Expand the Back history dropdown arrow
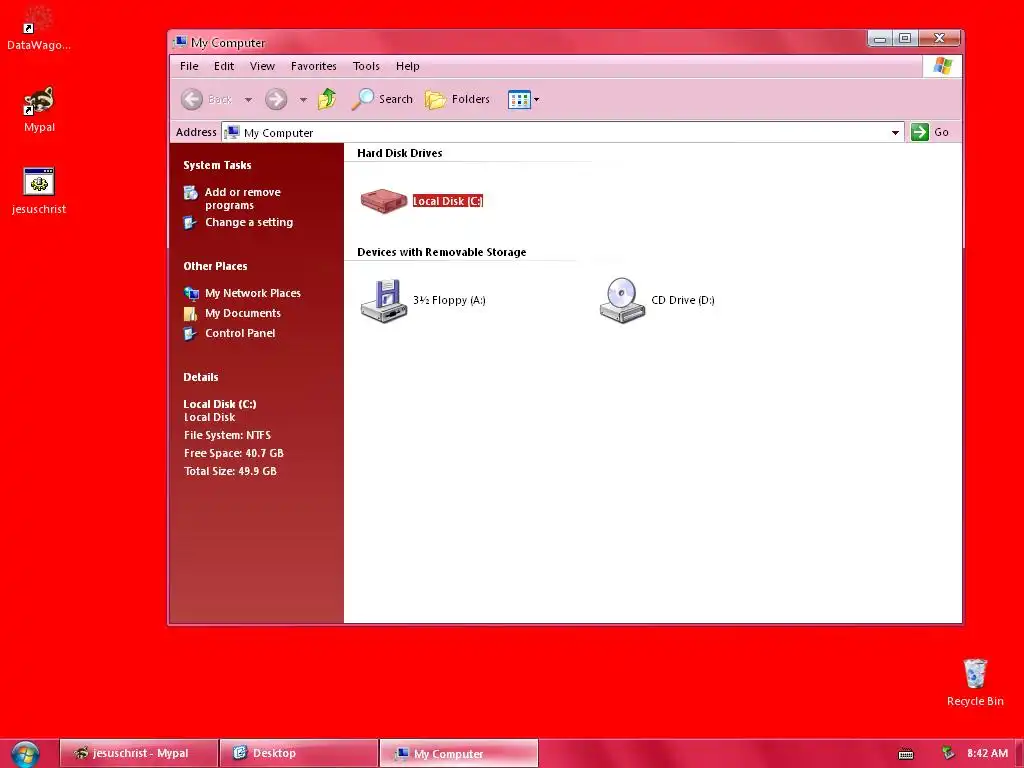 (x=248, y=100)
